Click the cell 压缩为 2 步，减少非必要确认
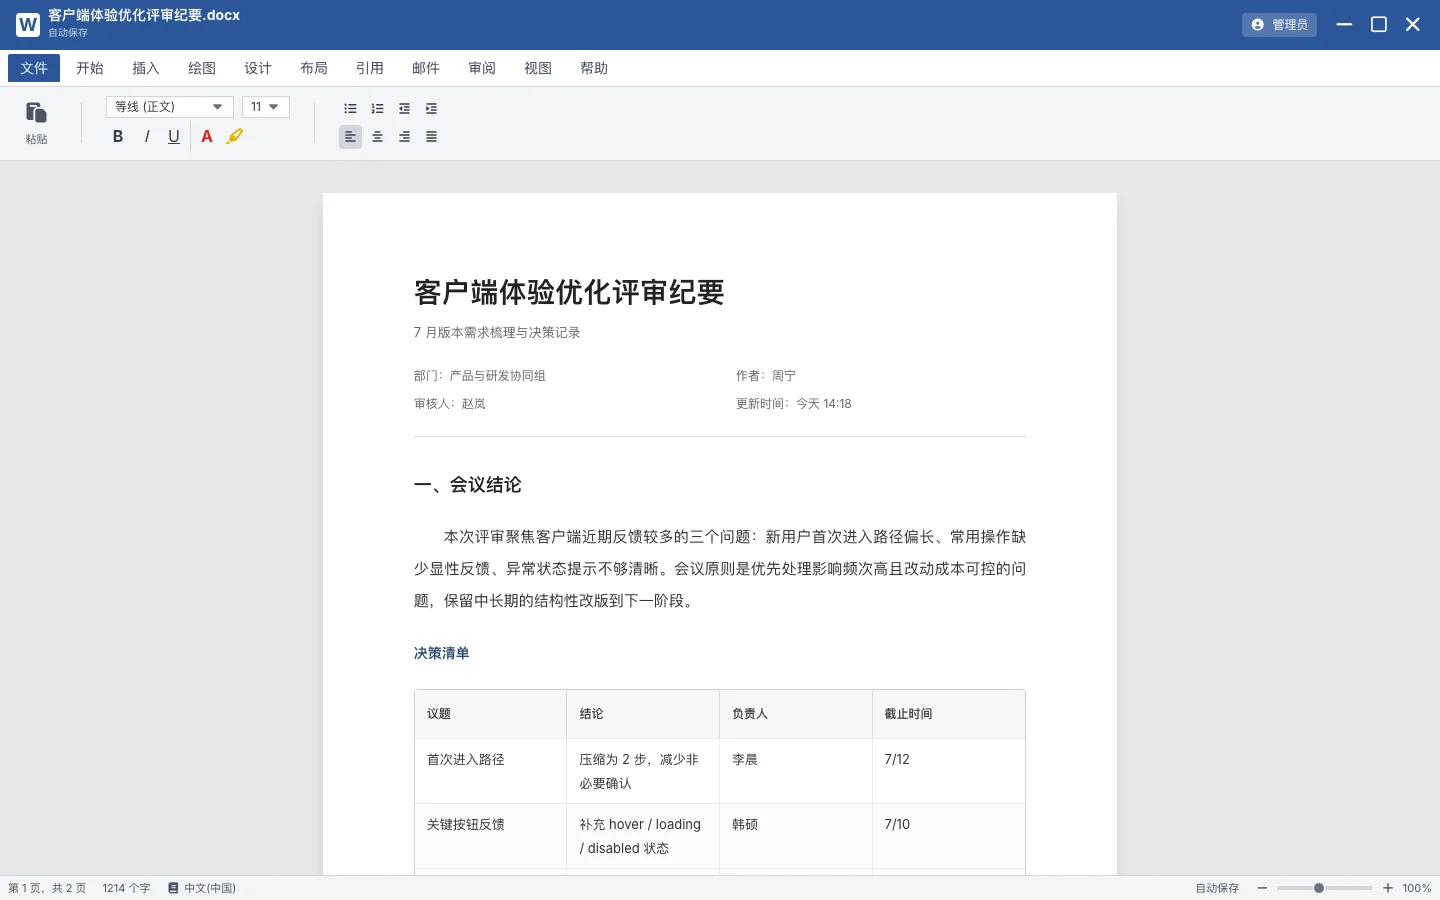Viewport: 1440px width, 900px height. 643,771
